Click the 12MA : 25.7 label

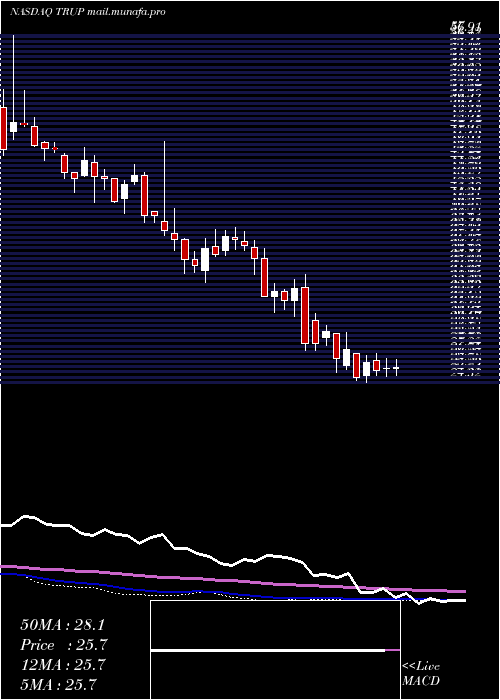(63, 665)
